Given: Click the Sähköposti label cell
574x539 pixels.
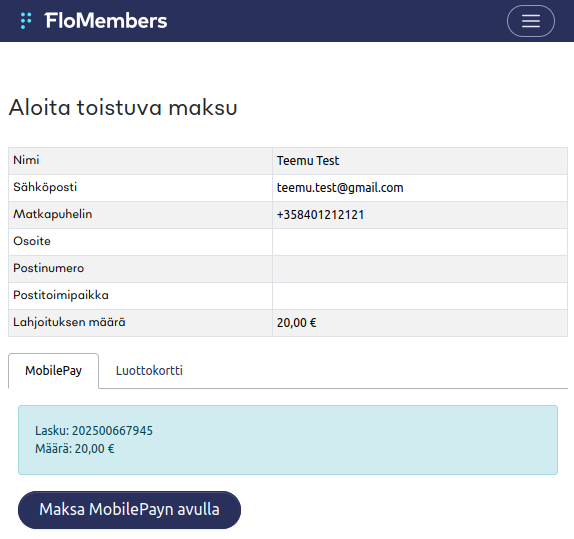Looking at the screenshot, I should (x=141, y=188).
